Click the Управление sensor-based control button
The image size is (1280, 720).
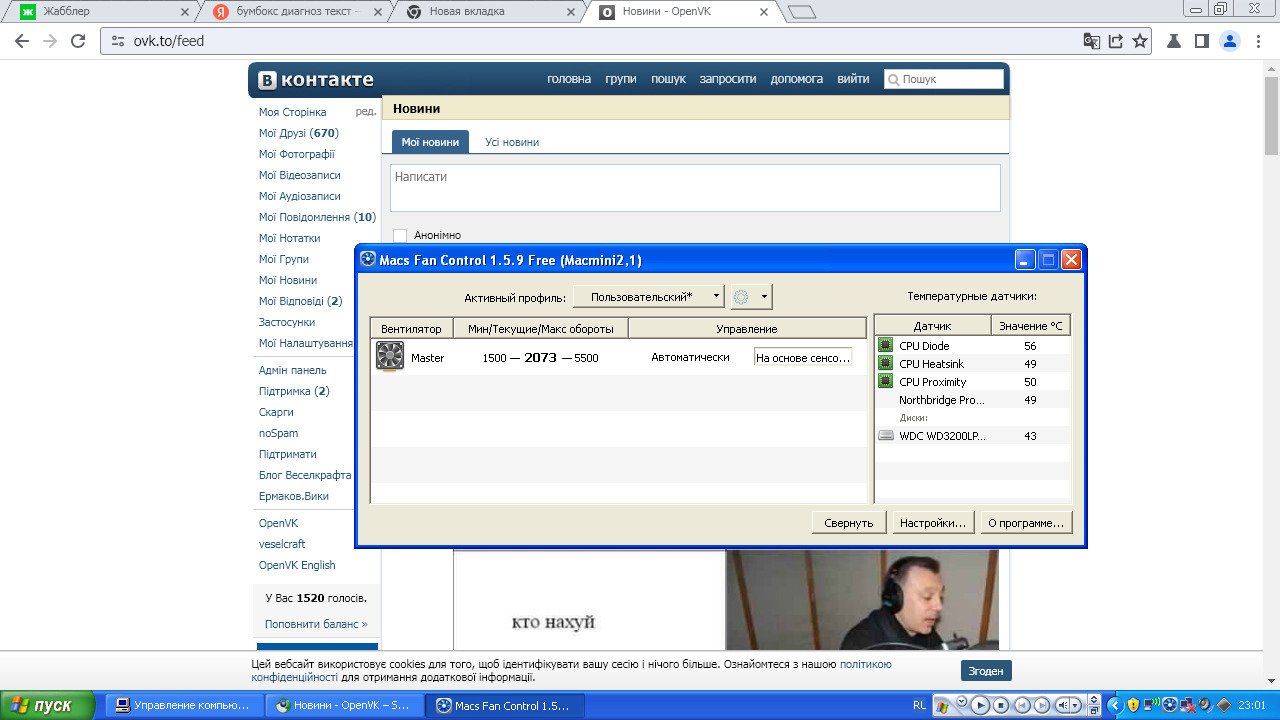(803, 357)
